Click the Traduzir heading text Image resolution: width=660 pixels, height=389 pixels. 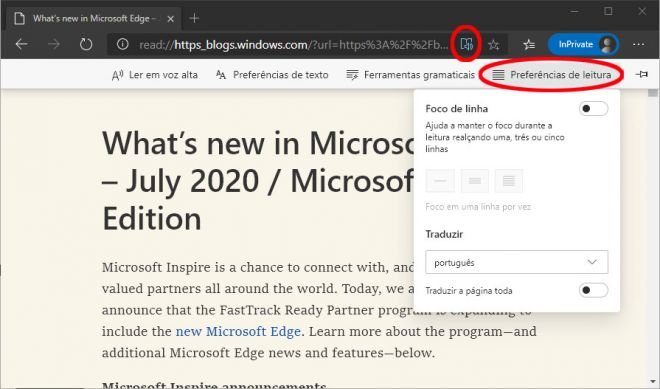[444, 234]
